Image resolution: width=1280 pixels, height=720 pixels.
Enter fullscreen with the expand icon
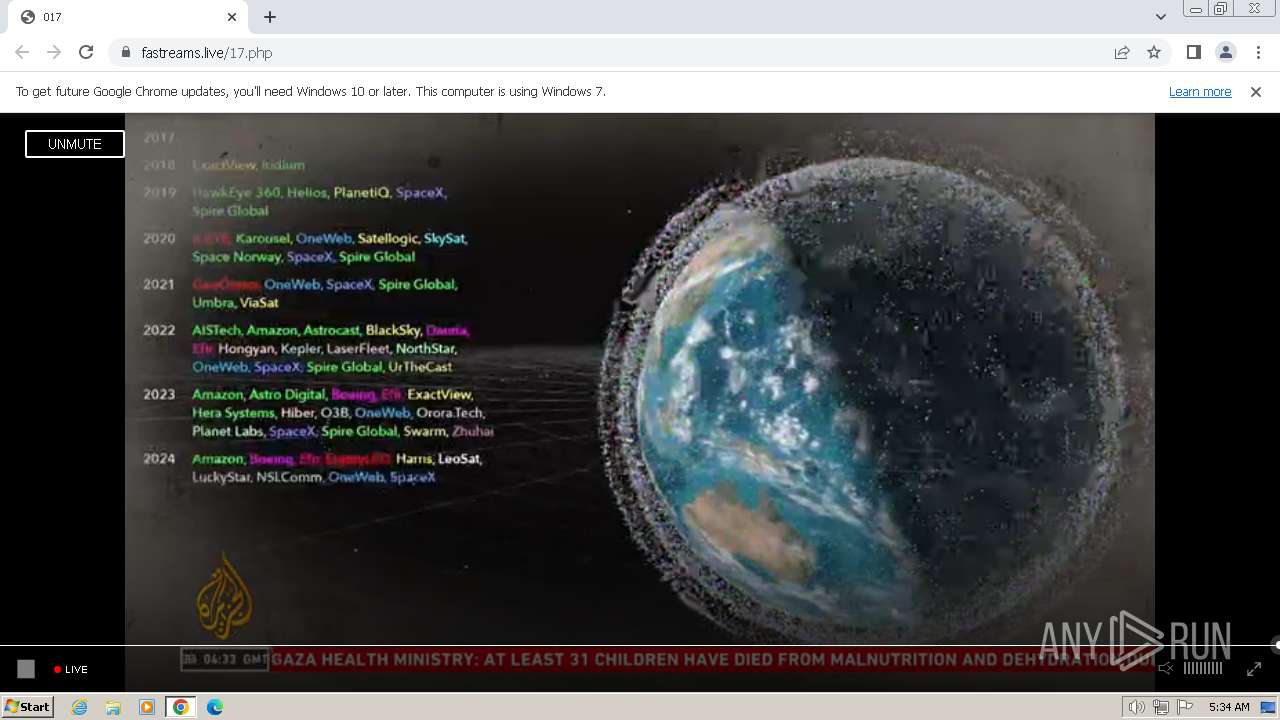click(x=1254, y=669)
